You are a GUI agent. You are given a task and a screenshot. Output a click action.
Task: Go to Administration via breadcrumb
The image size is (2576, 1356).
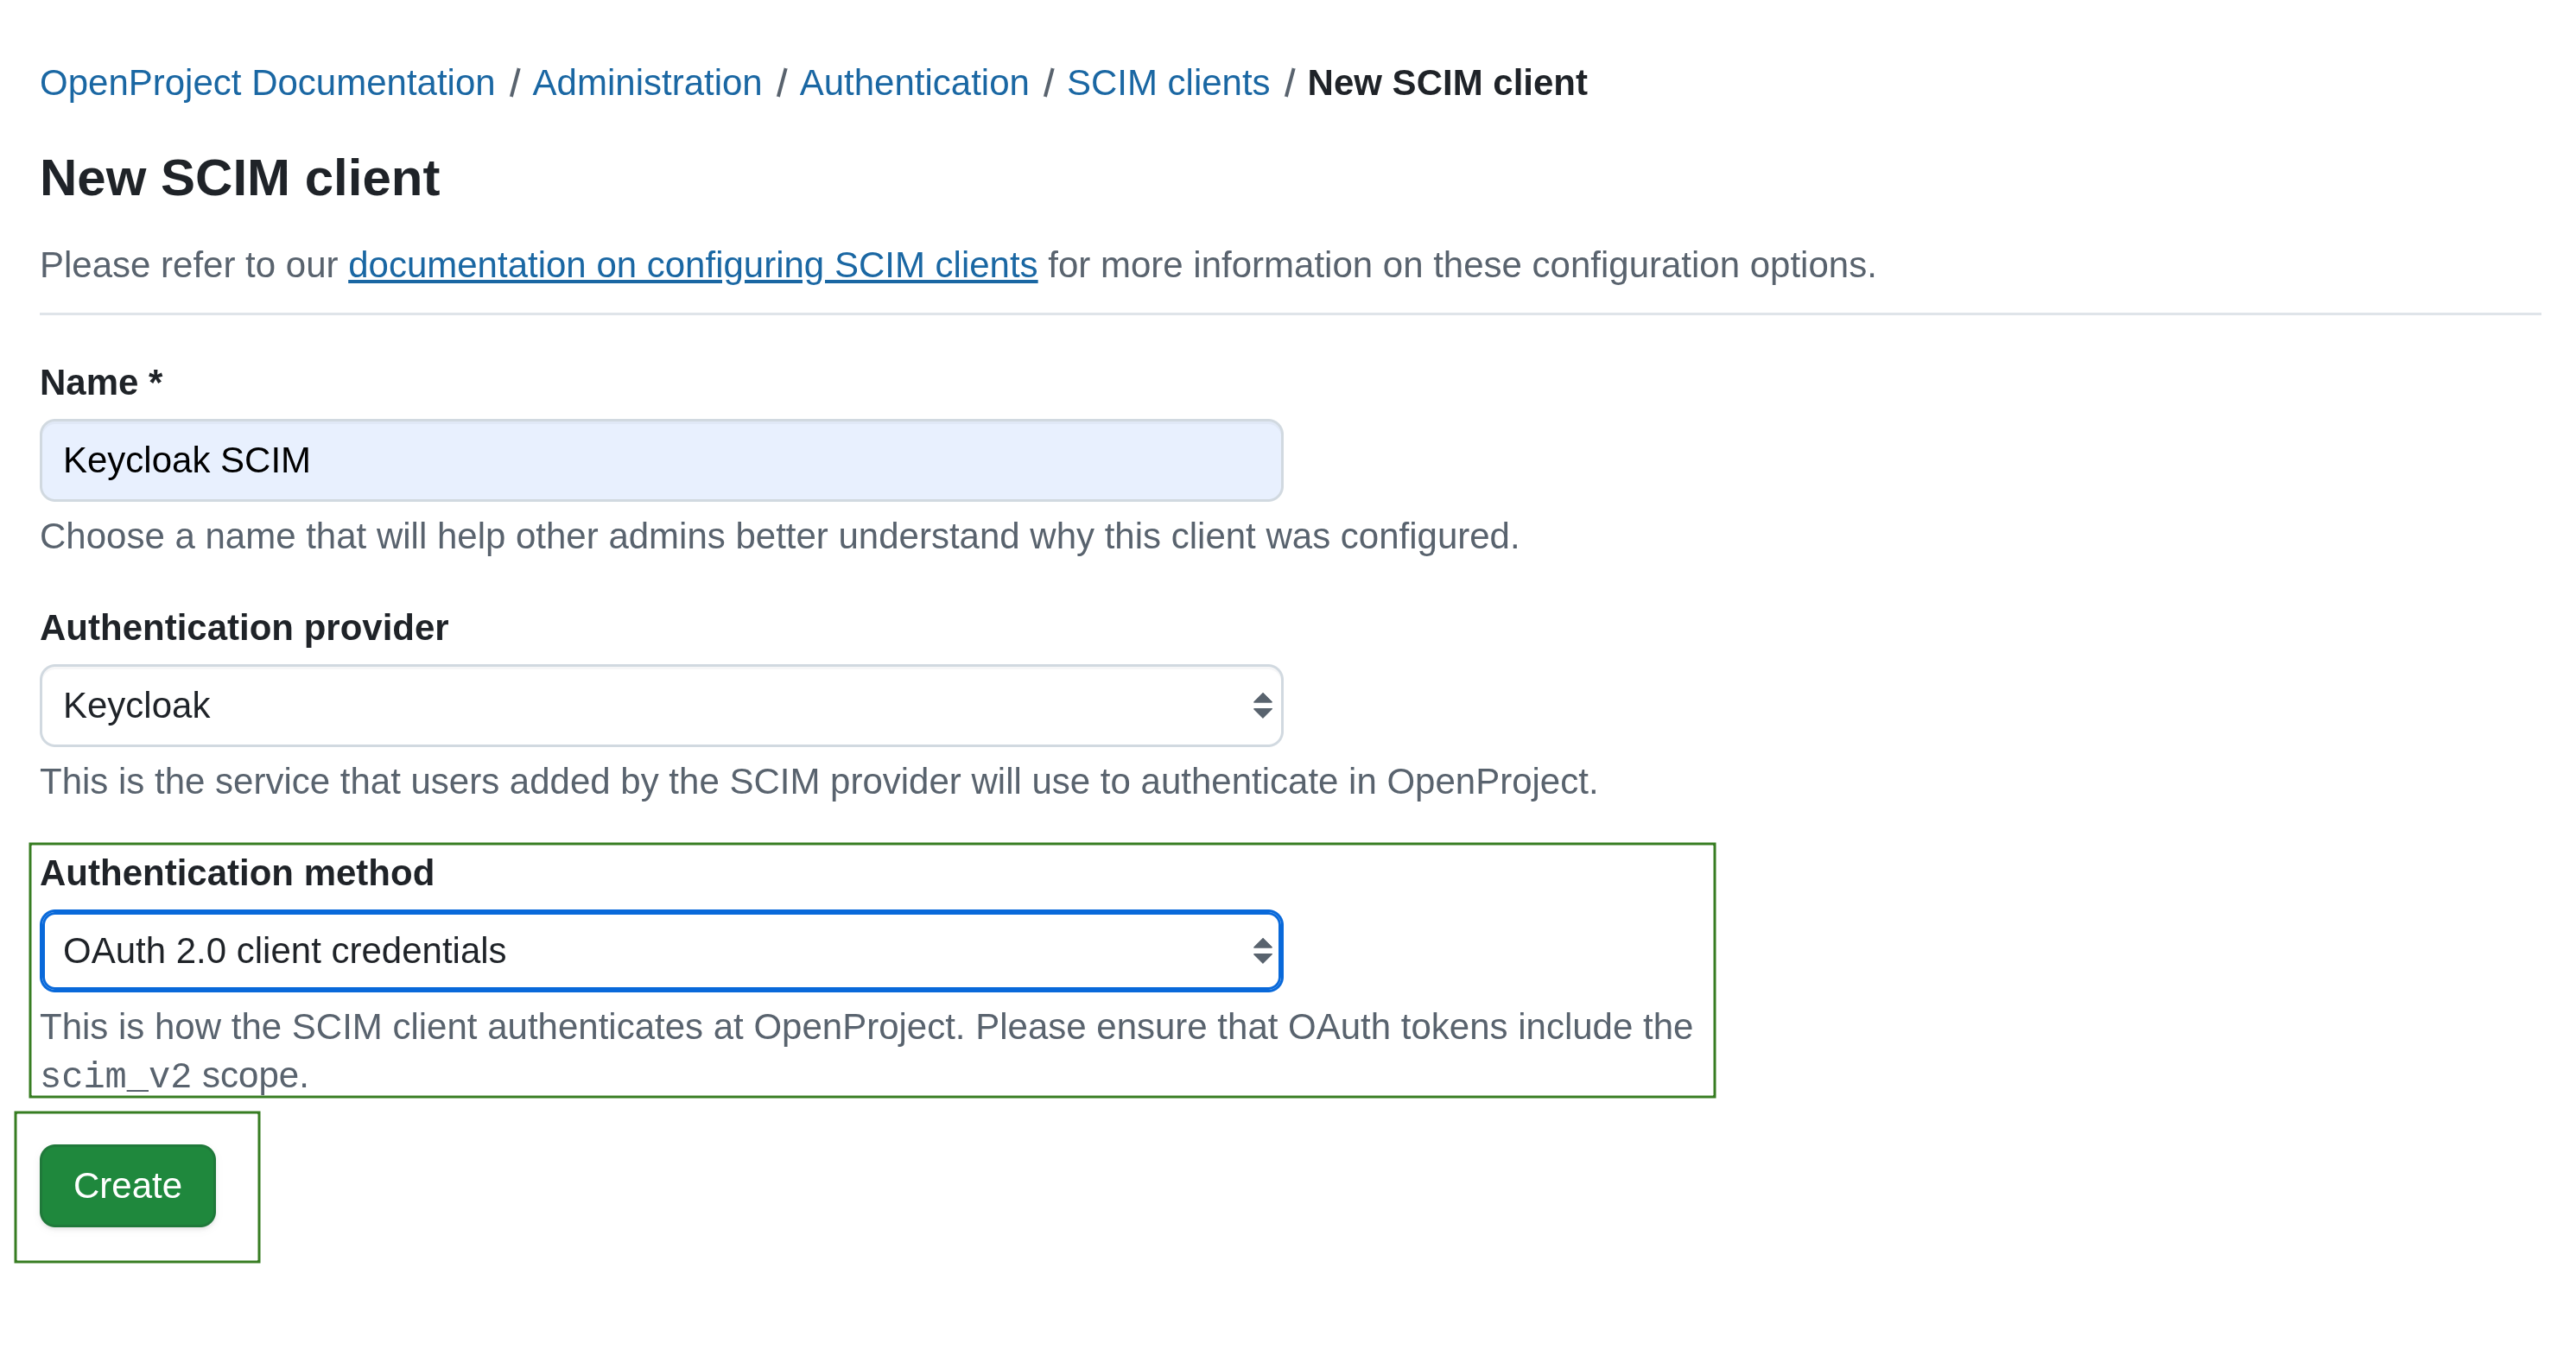646,82
